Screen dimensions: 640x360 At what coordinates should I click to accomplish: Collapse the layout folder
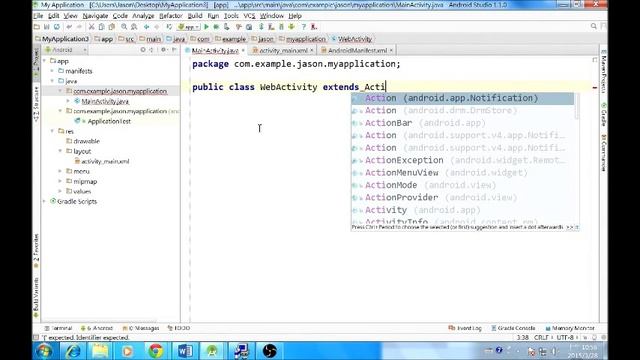coord(60,151)
